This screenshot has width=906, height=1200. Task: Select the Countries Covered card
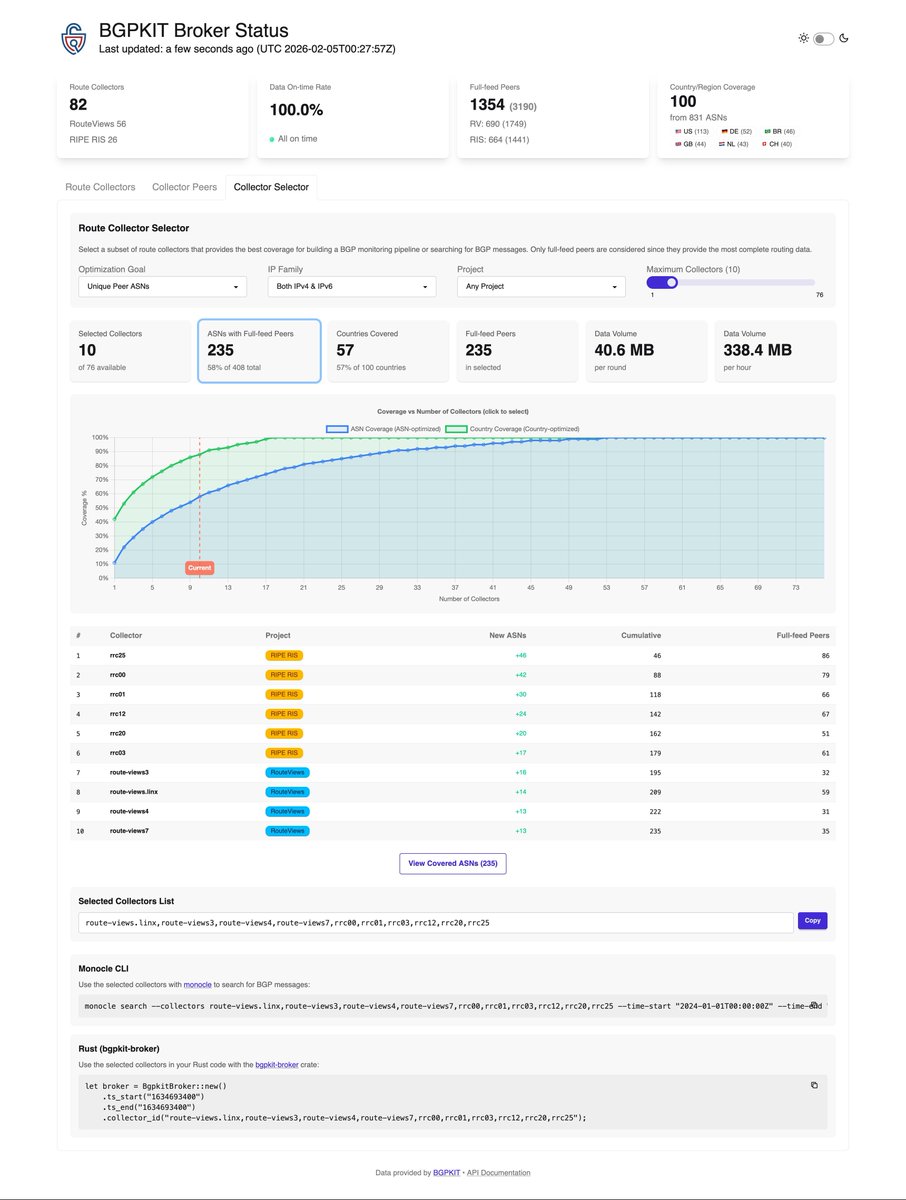coord(389,351)
